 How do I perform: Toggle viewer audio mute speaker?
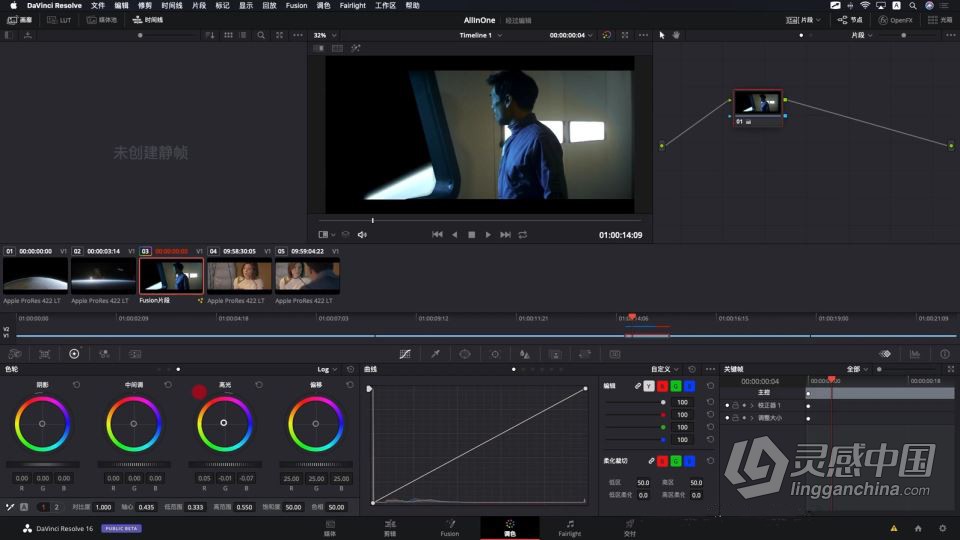362,234
